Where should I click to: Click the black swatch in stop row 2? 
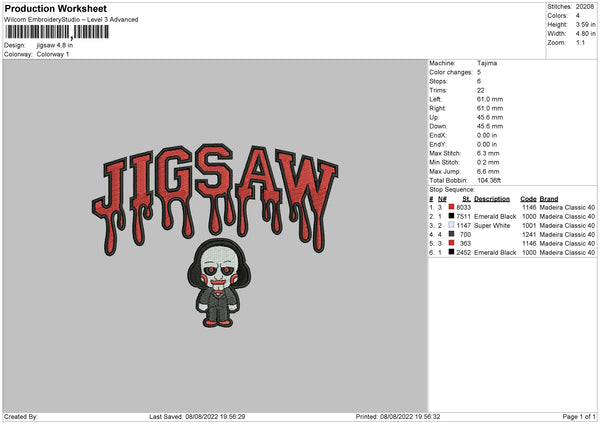(x=451, y=216)
